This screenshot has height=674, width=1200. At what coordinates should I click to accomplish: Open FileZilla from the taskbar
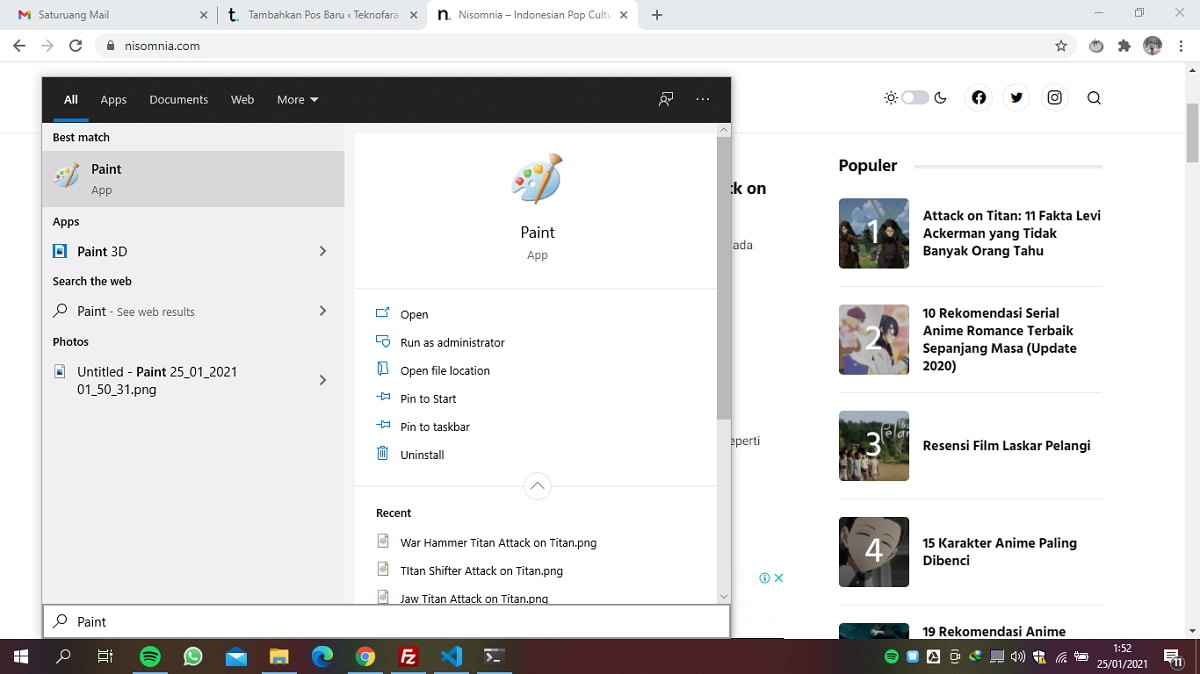pos(408,657)
